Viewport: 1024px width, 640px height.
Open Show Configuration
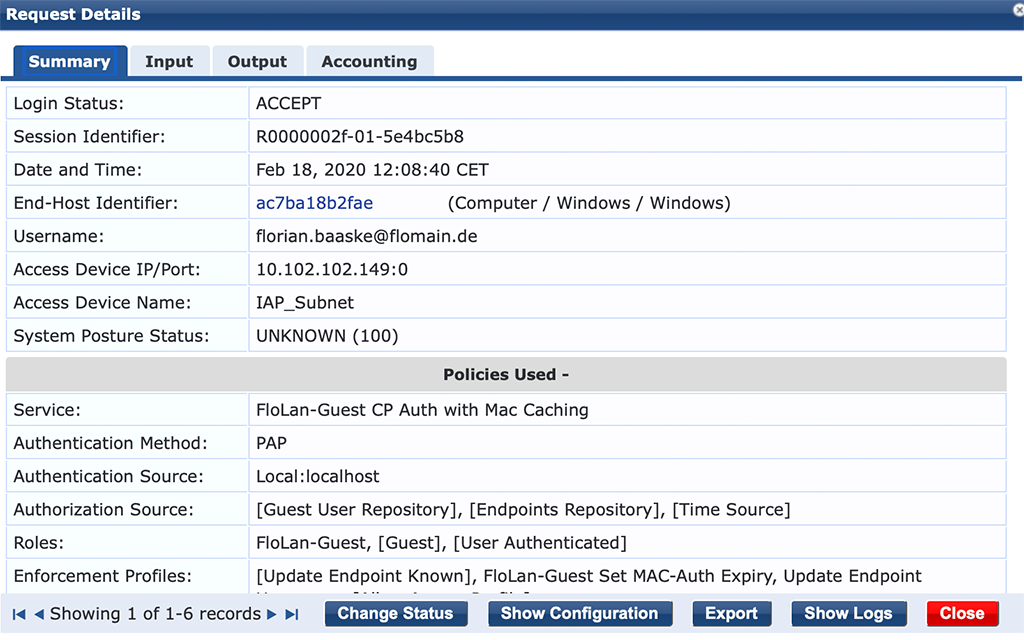(580, 613)
